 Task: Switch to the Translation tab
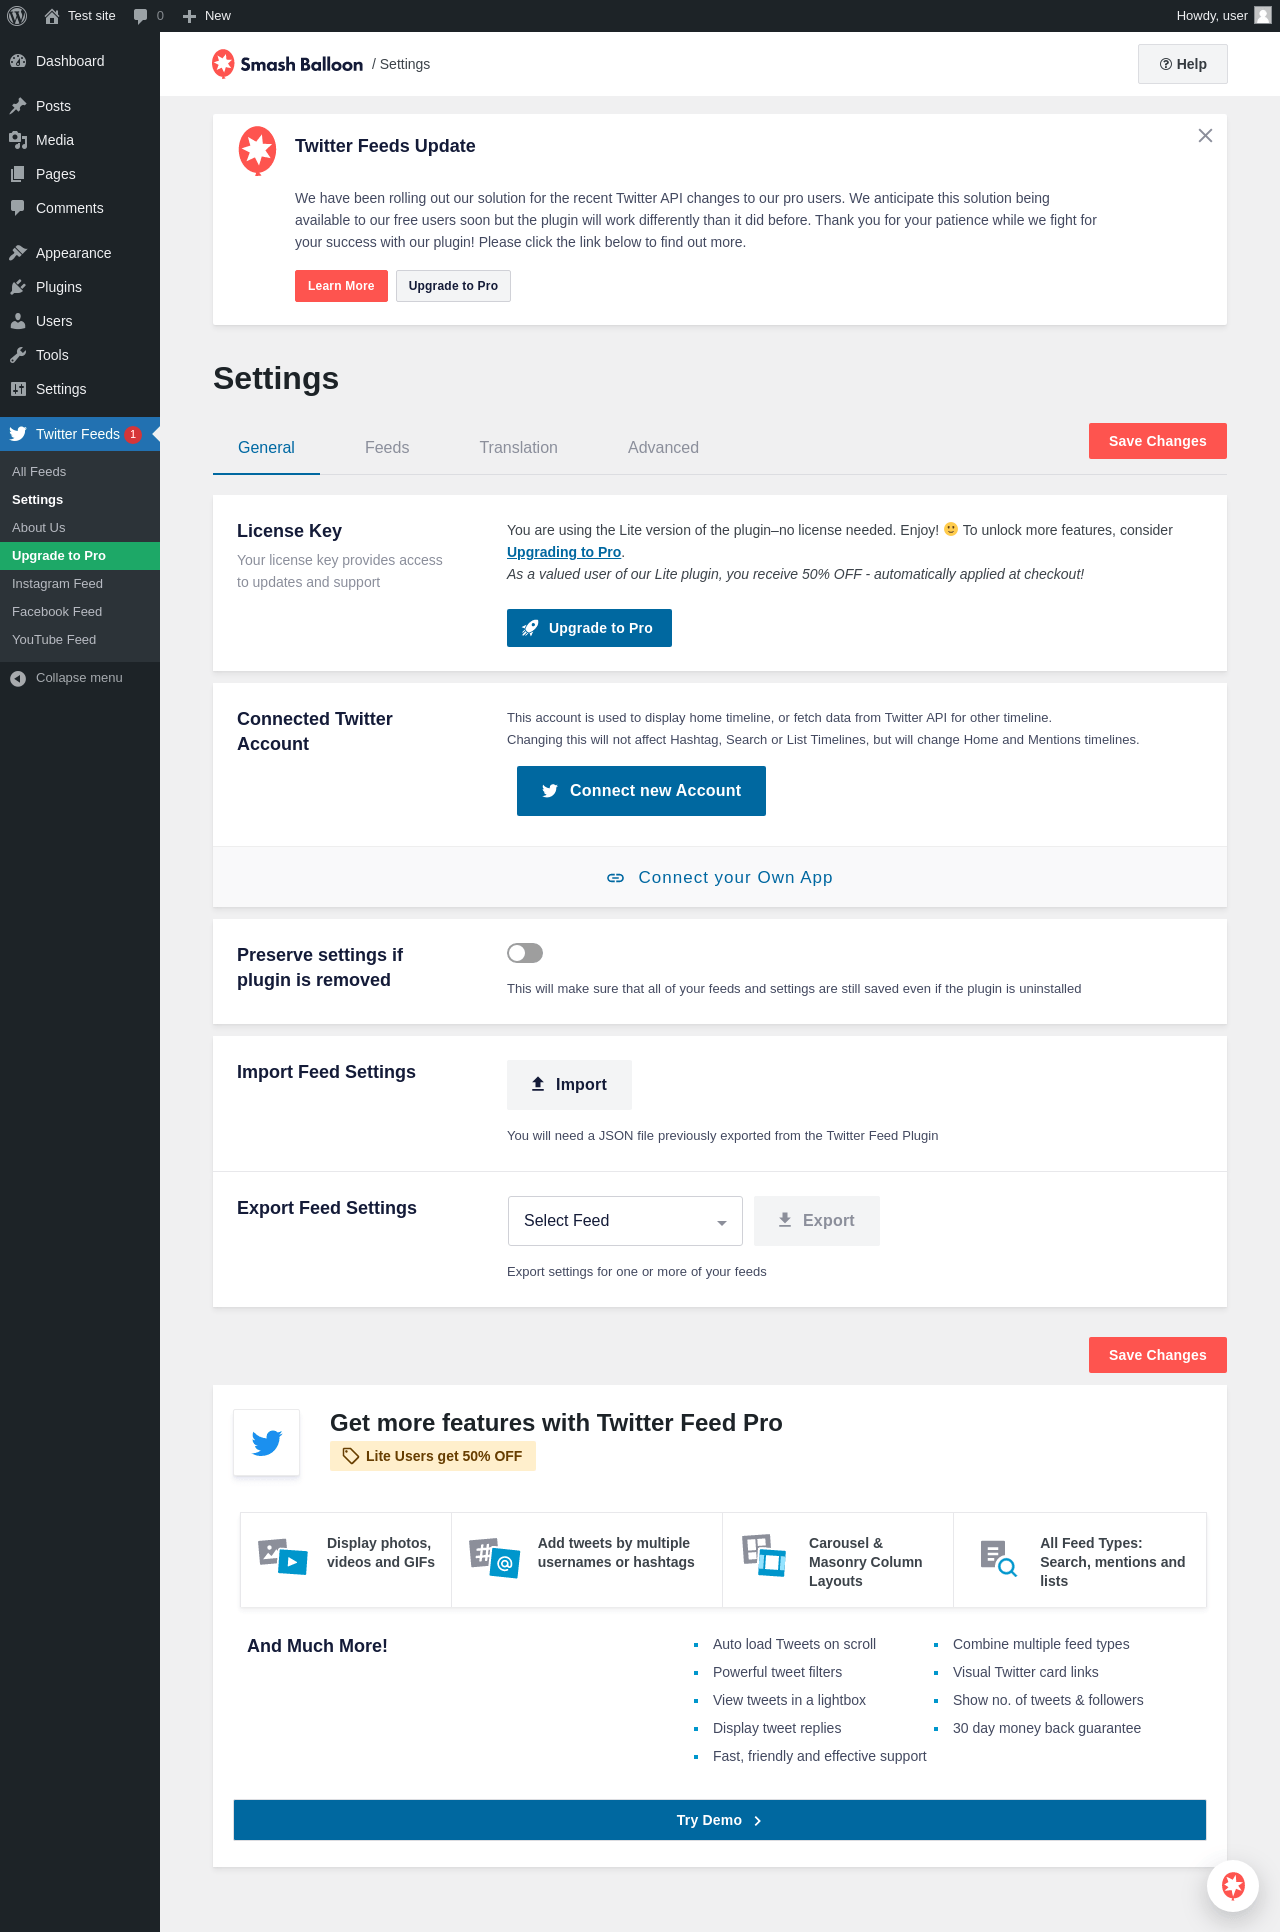tap(518, 448)
